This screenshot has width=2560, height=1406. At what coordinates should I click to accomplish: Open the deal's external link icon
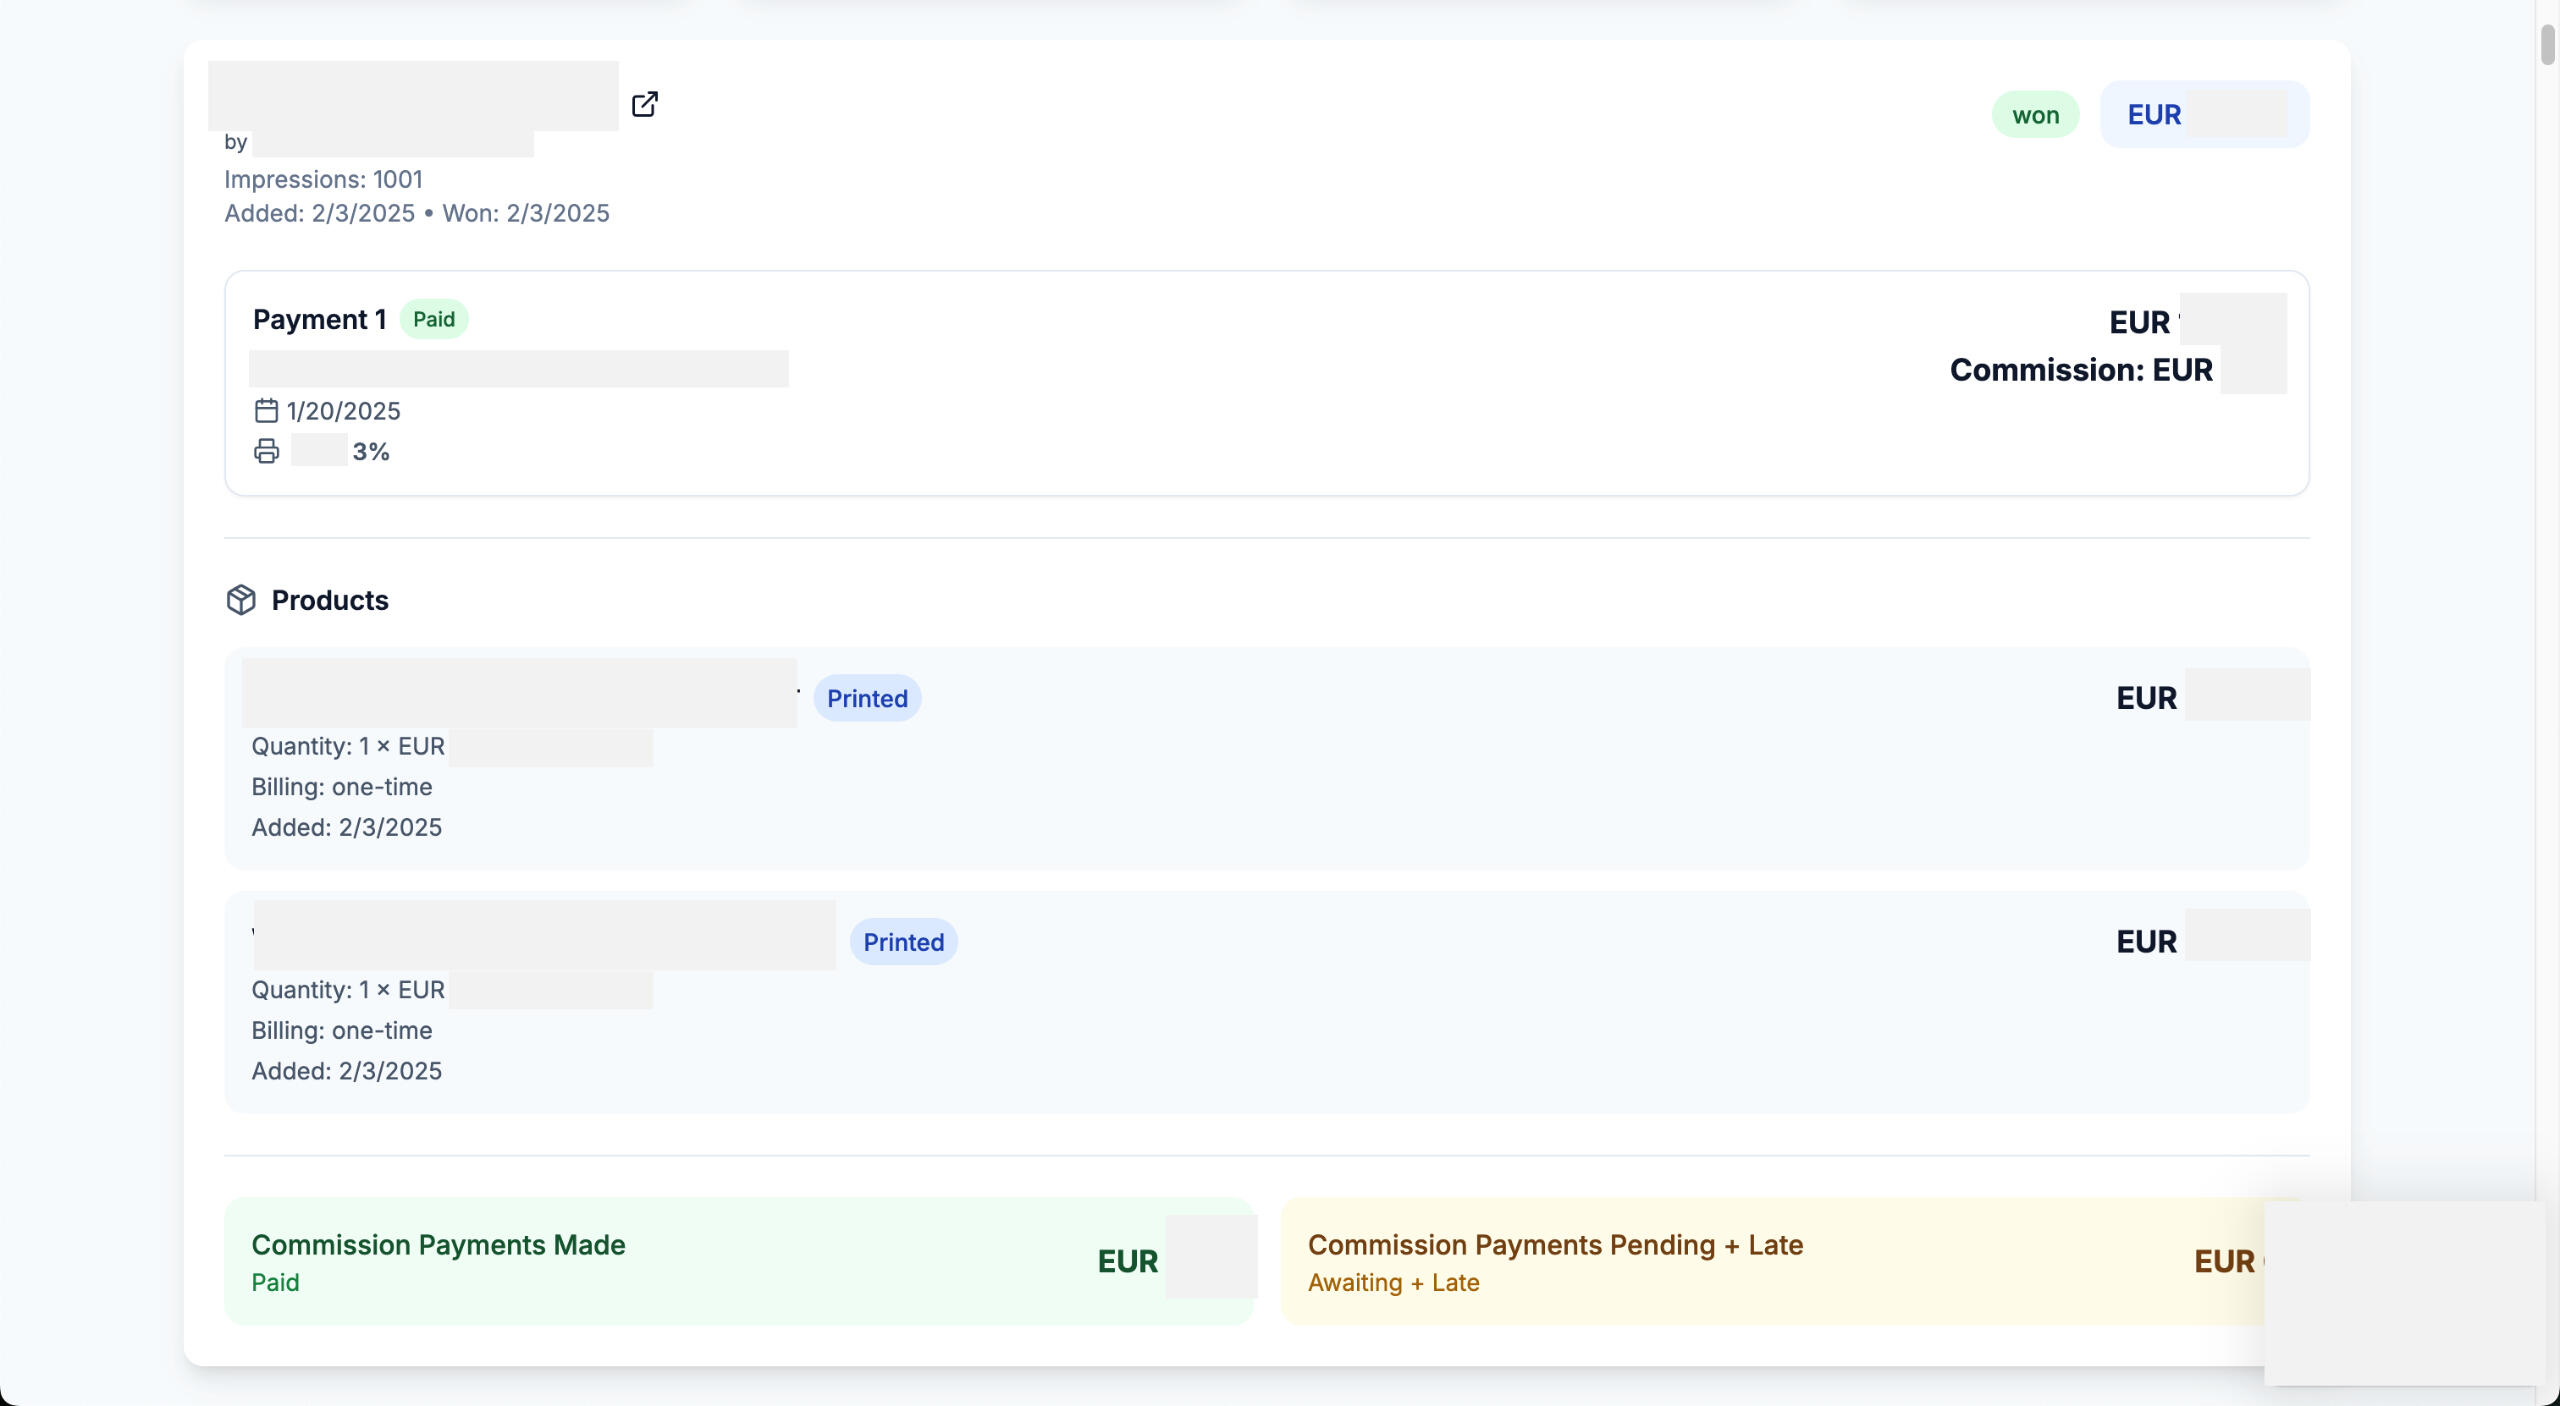(x=645, y=104)
